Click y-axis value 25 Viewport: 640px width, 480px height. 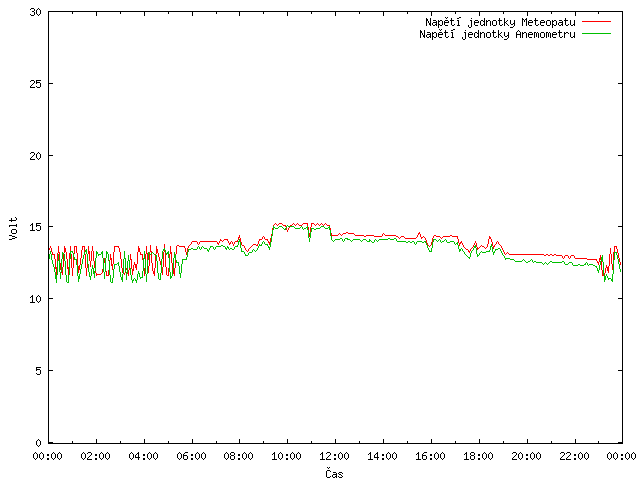36,84
